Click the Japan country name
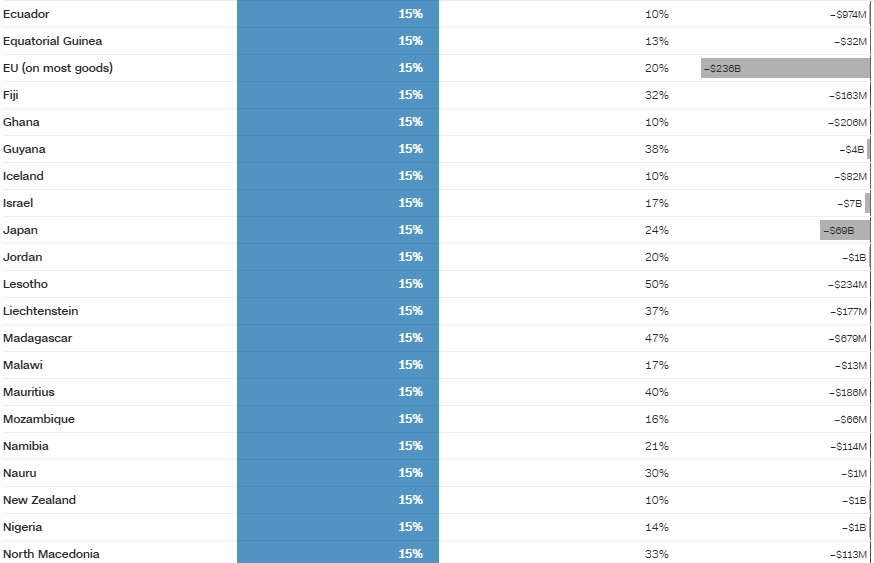 click(20, 230)
